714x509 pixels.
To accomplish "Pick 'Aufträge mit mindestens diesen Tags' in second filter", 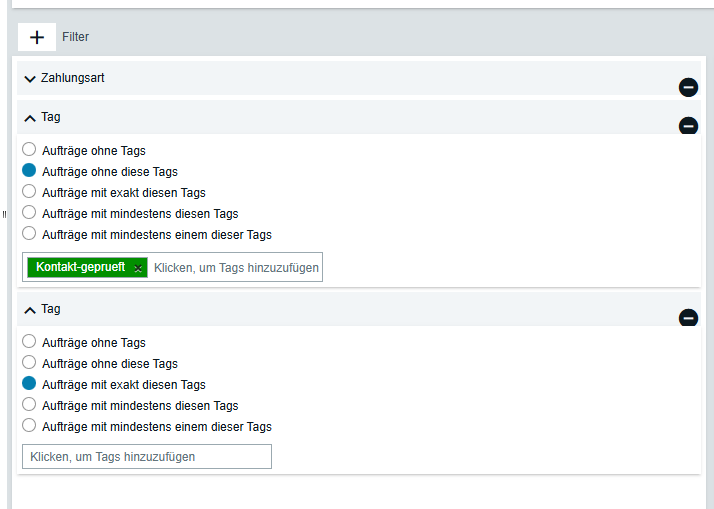I will pos(29,405).
